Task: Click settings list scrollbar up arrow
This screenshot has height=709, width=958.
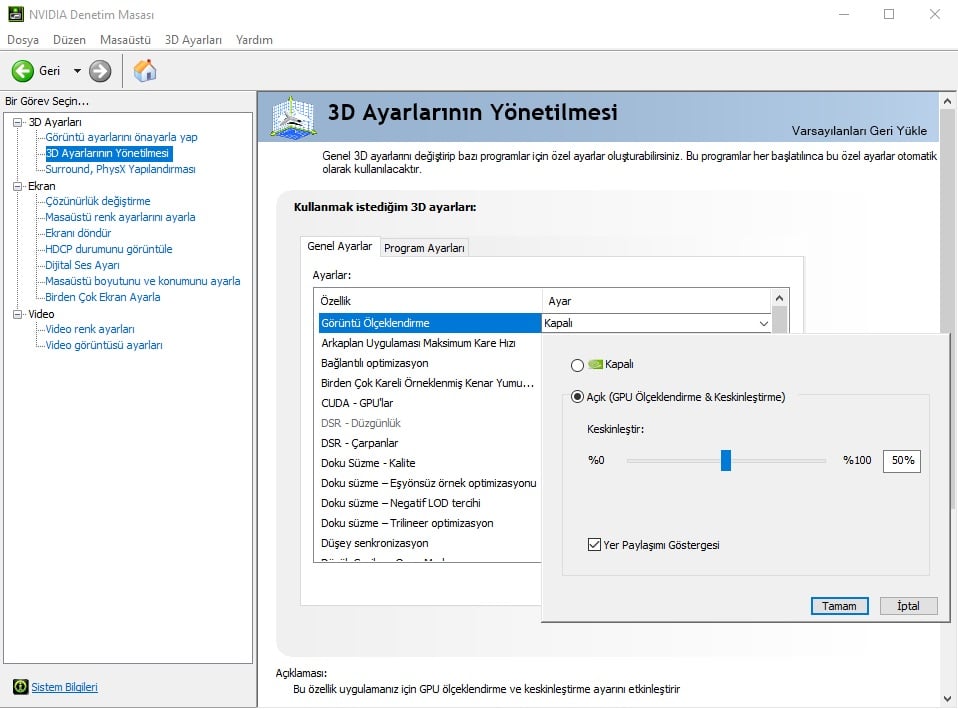Action: point(779,298)
